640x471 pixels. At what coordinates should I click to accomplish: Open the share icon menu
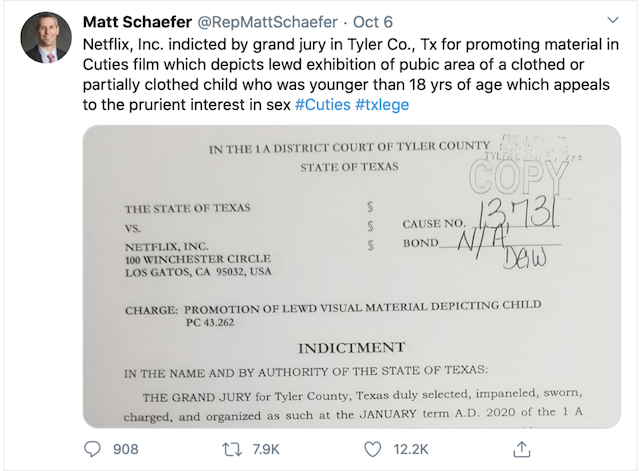(x=520, y=449)
